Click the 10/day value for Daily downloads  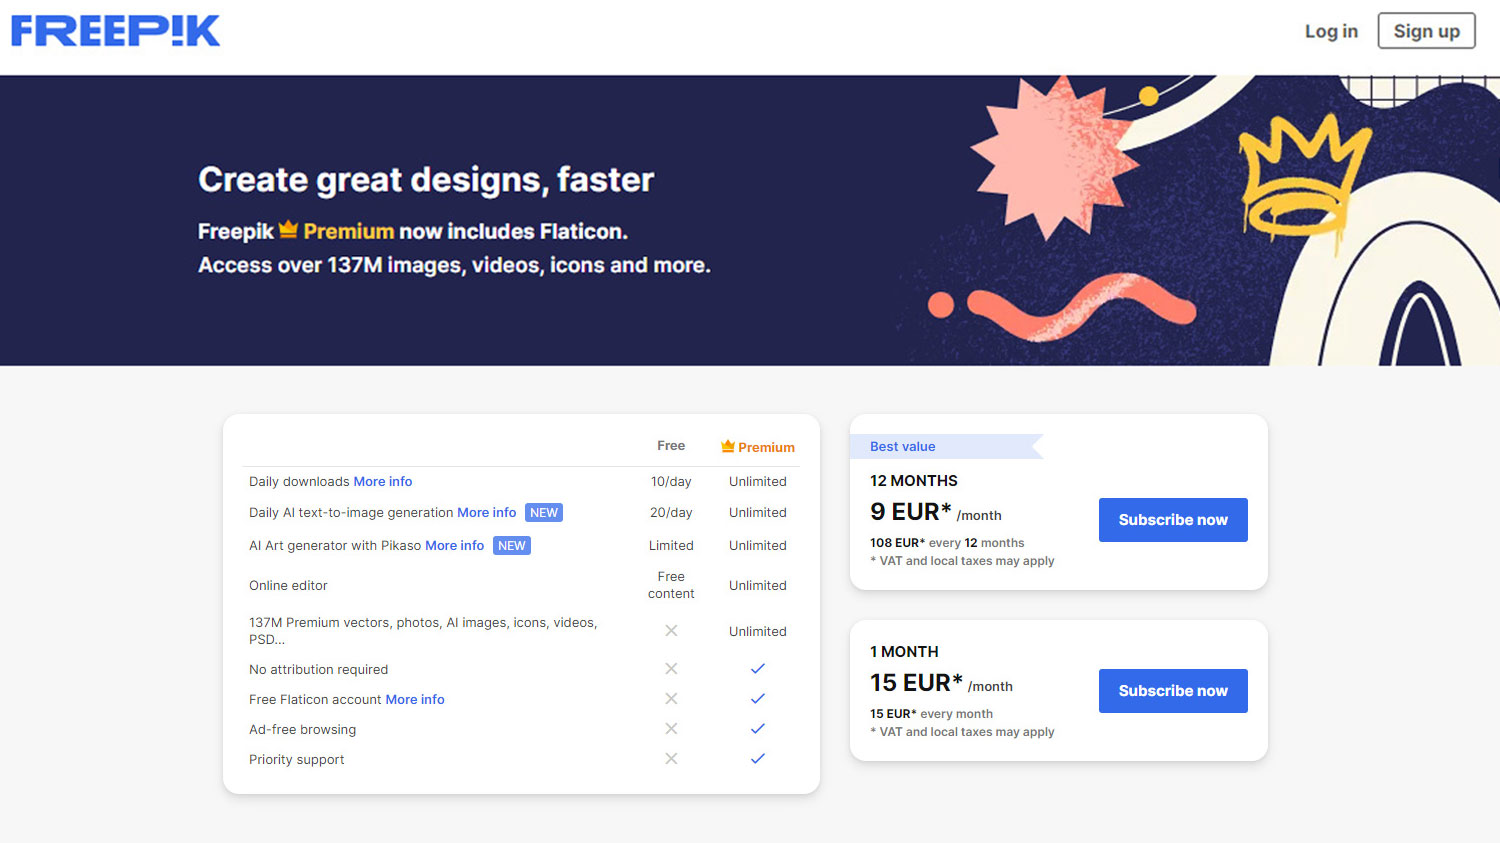pyautogui.click(x=671, y=481)
